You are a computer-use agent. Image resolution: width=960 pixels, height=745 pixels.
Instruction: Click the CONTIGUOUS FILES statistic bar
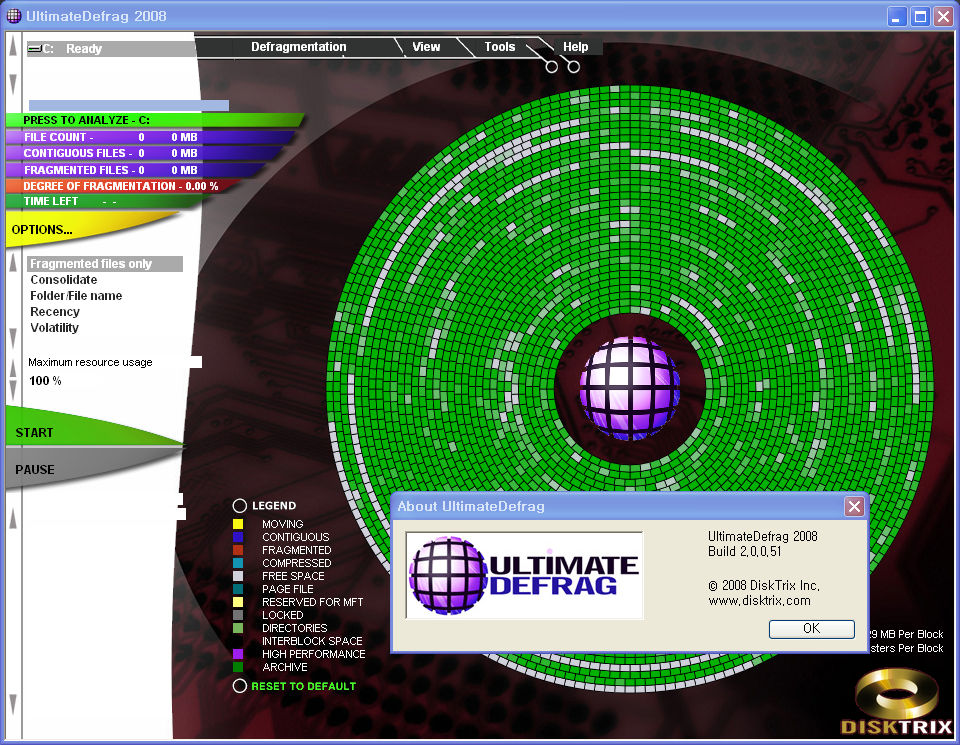(144, 153)
